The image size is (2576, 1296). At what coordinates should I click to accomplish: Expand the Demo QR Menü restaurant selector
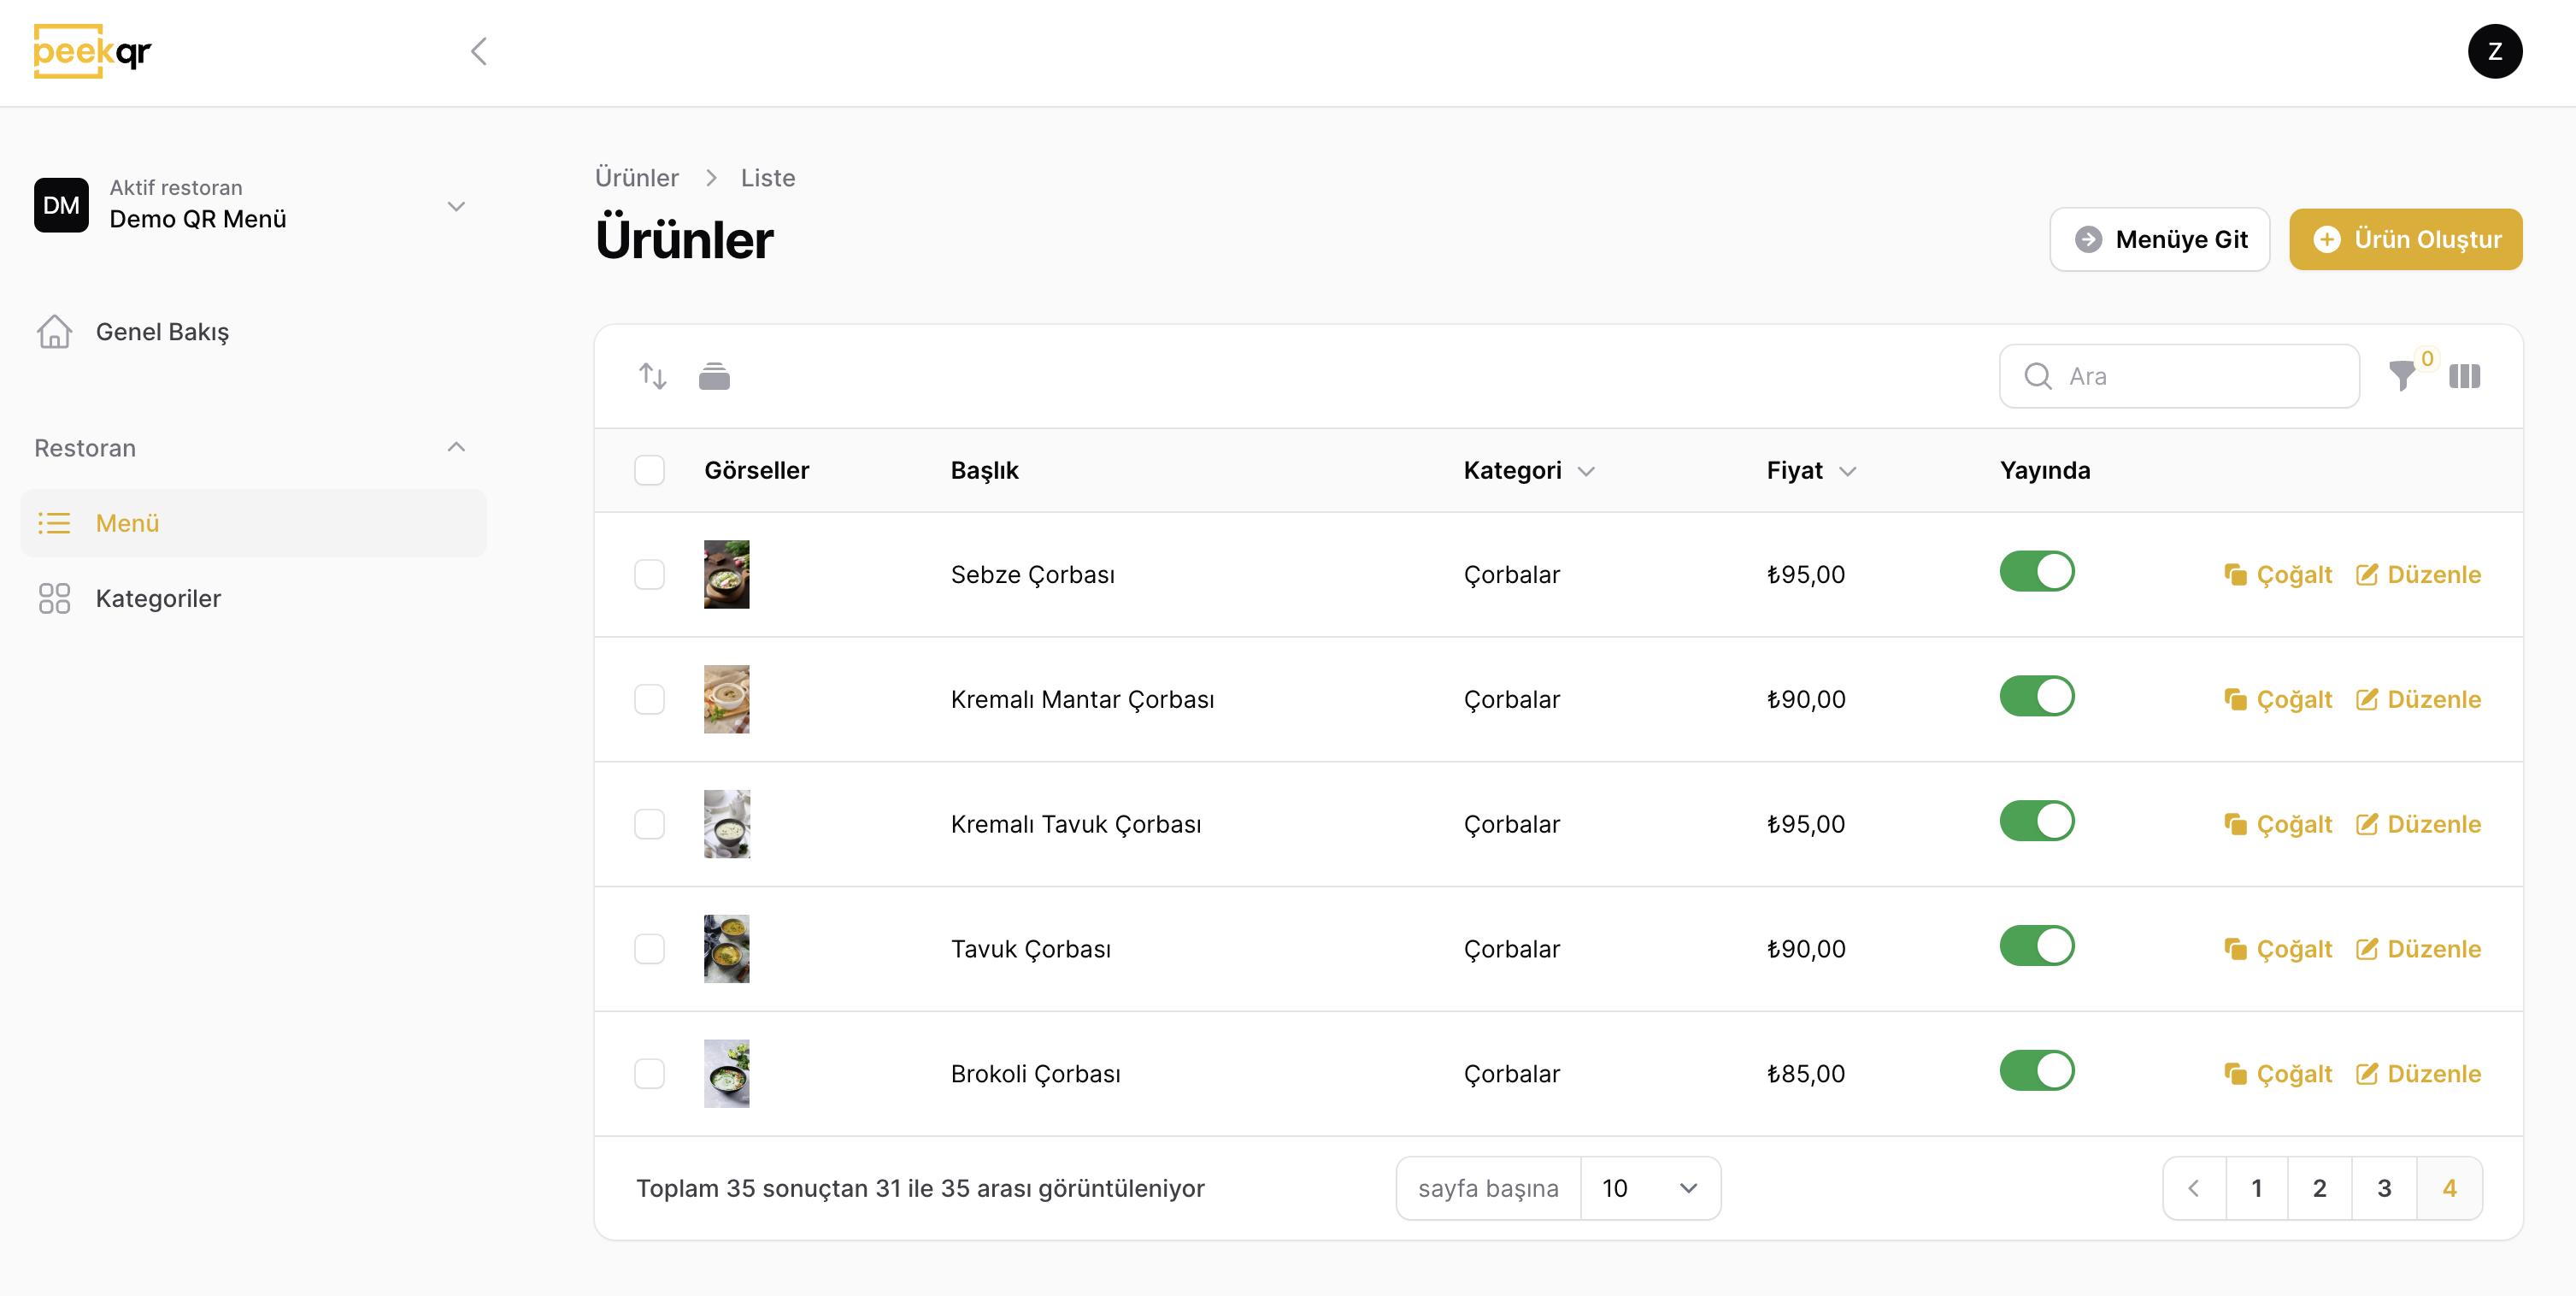click(x=456, y=206)
